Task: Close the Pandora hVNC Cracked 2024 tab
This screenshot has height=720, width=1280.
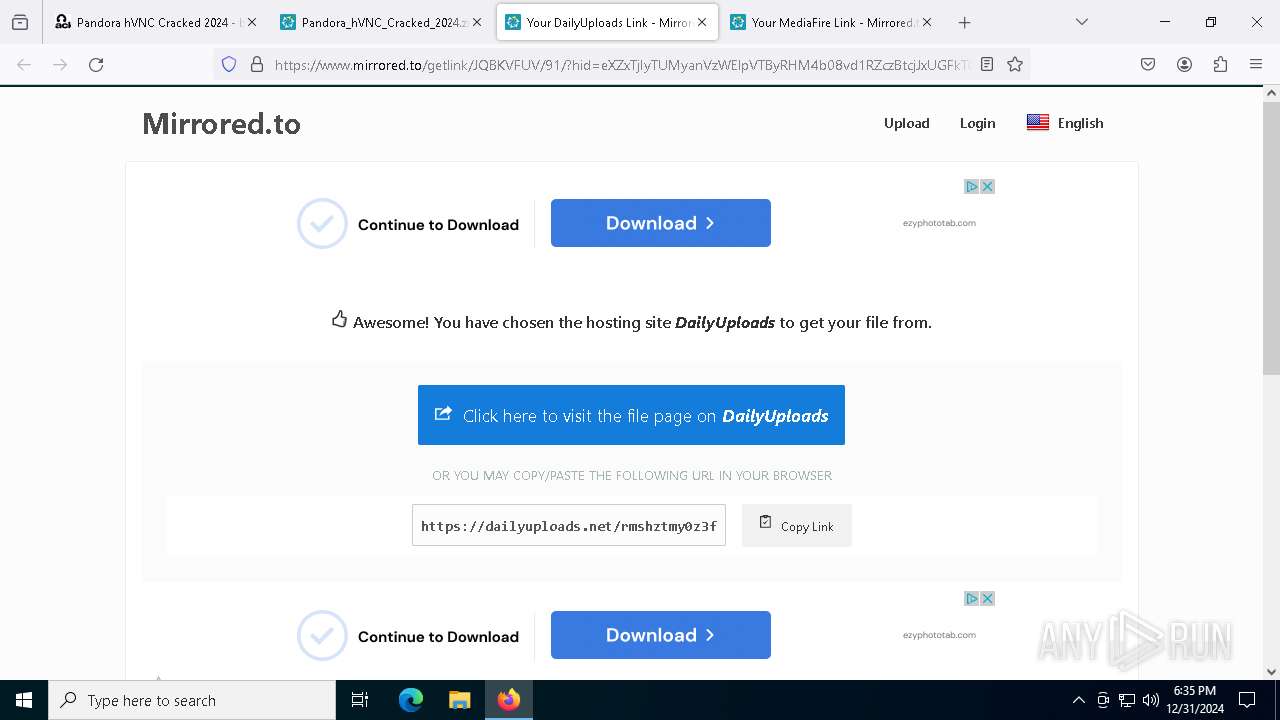Action: click(251, 22)
